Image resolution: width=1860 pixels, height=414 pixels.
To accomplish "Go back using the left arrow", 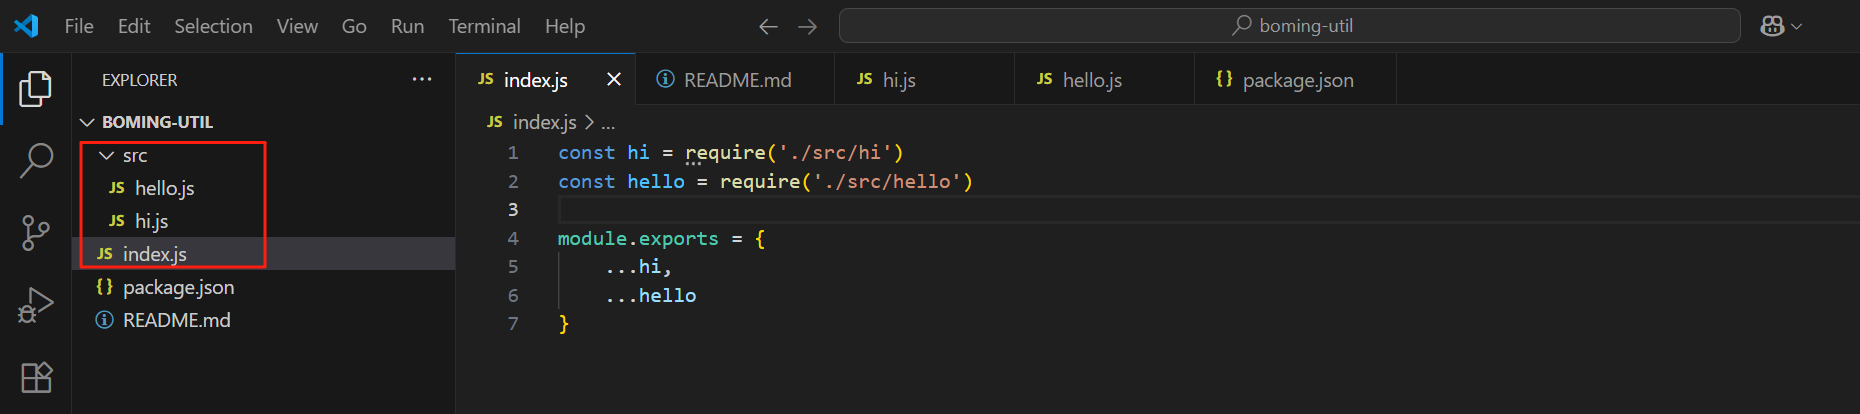I will 768,27.
